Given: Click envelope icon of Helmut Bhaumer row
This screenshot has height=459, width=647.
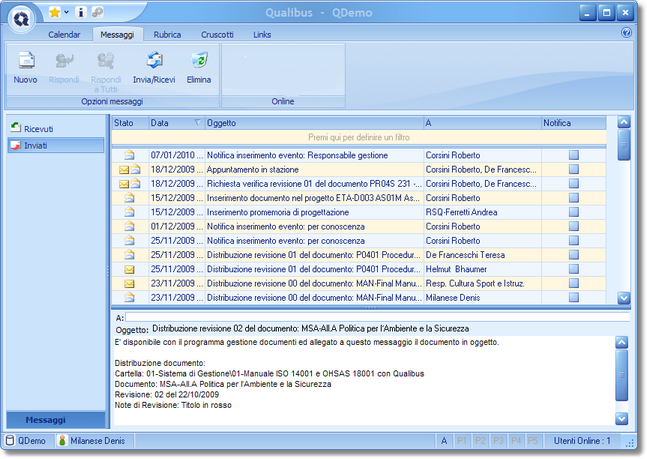Looking at the screenshot, I should pos(130,270).
